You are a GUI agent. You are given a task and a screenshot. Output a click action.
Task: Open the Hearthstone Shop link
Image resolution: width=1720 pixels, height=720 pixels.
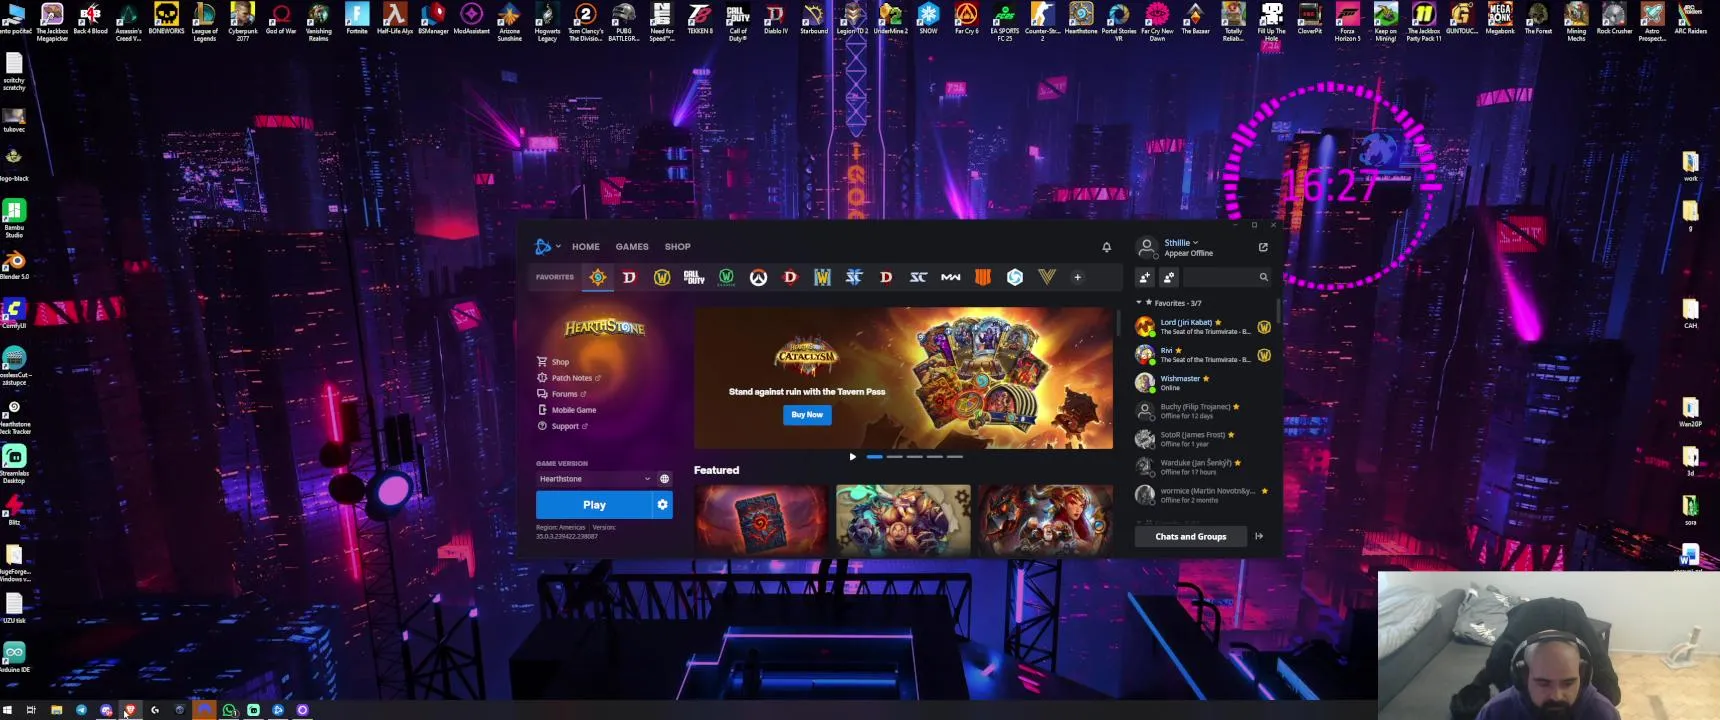point(553,362)
